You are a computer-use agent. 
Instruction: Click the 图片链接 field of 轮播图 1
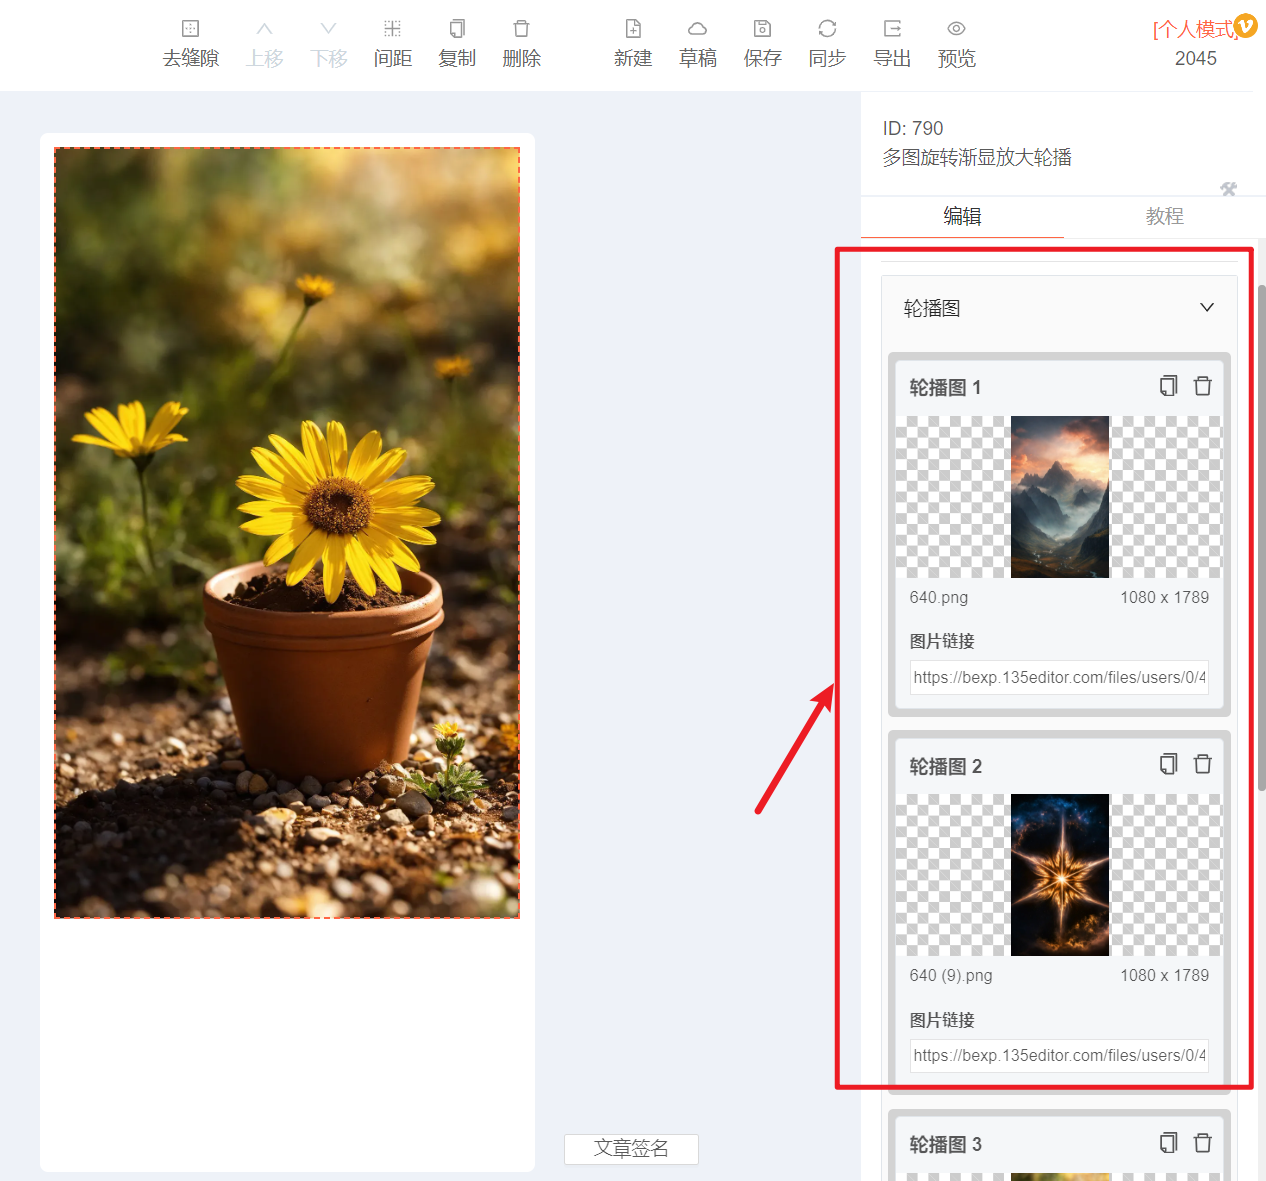[x=1059, y=677]
